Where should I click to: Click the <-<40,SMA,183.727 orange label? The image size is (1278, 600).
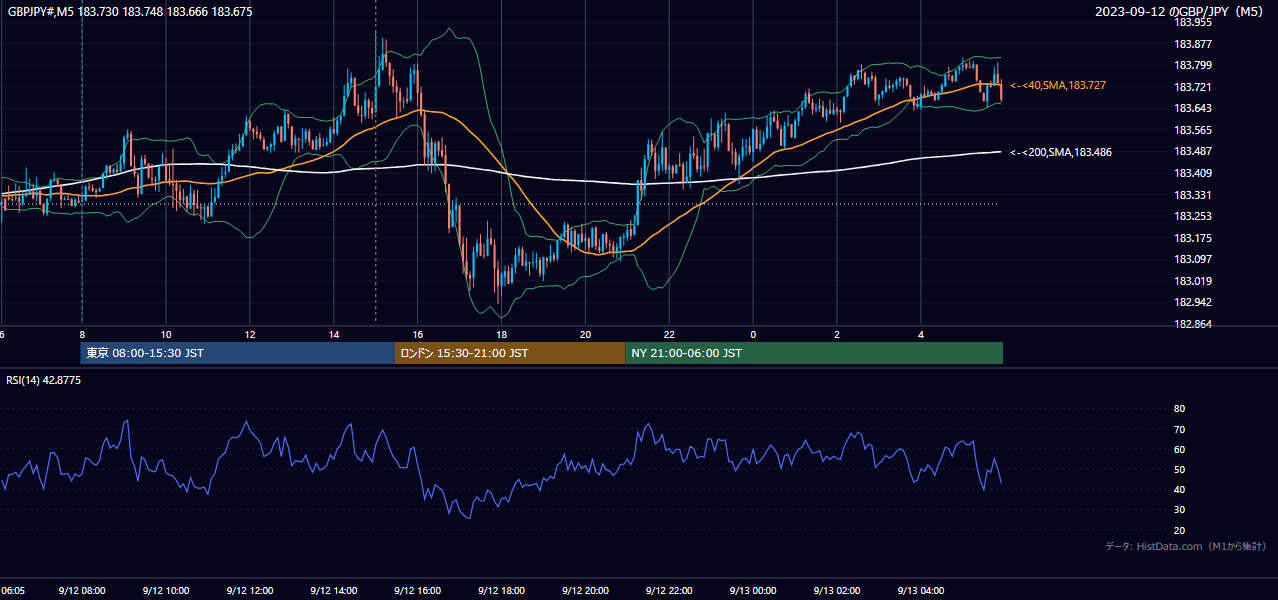coord(1058,86)
